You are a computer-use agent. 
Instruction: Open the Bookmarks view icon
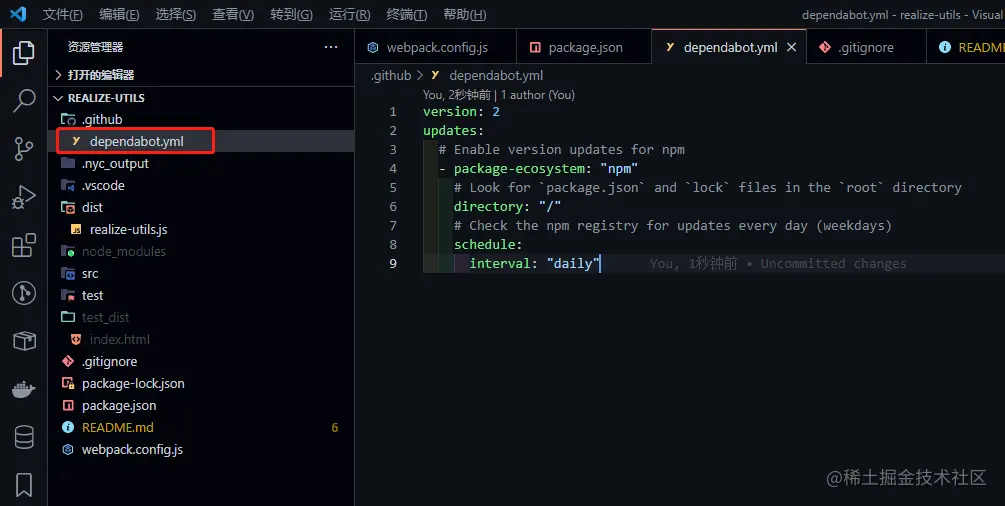pos(24,485)
